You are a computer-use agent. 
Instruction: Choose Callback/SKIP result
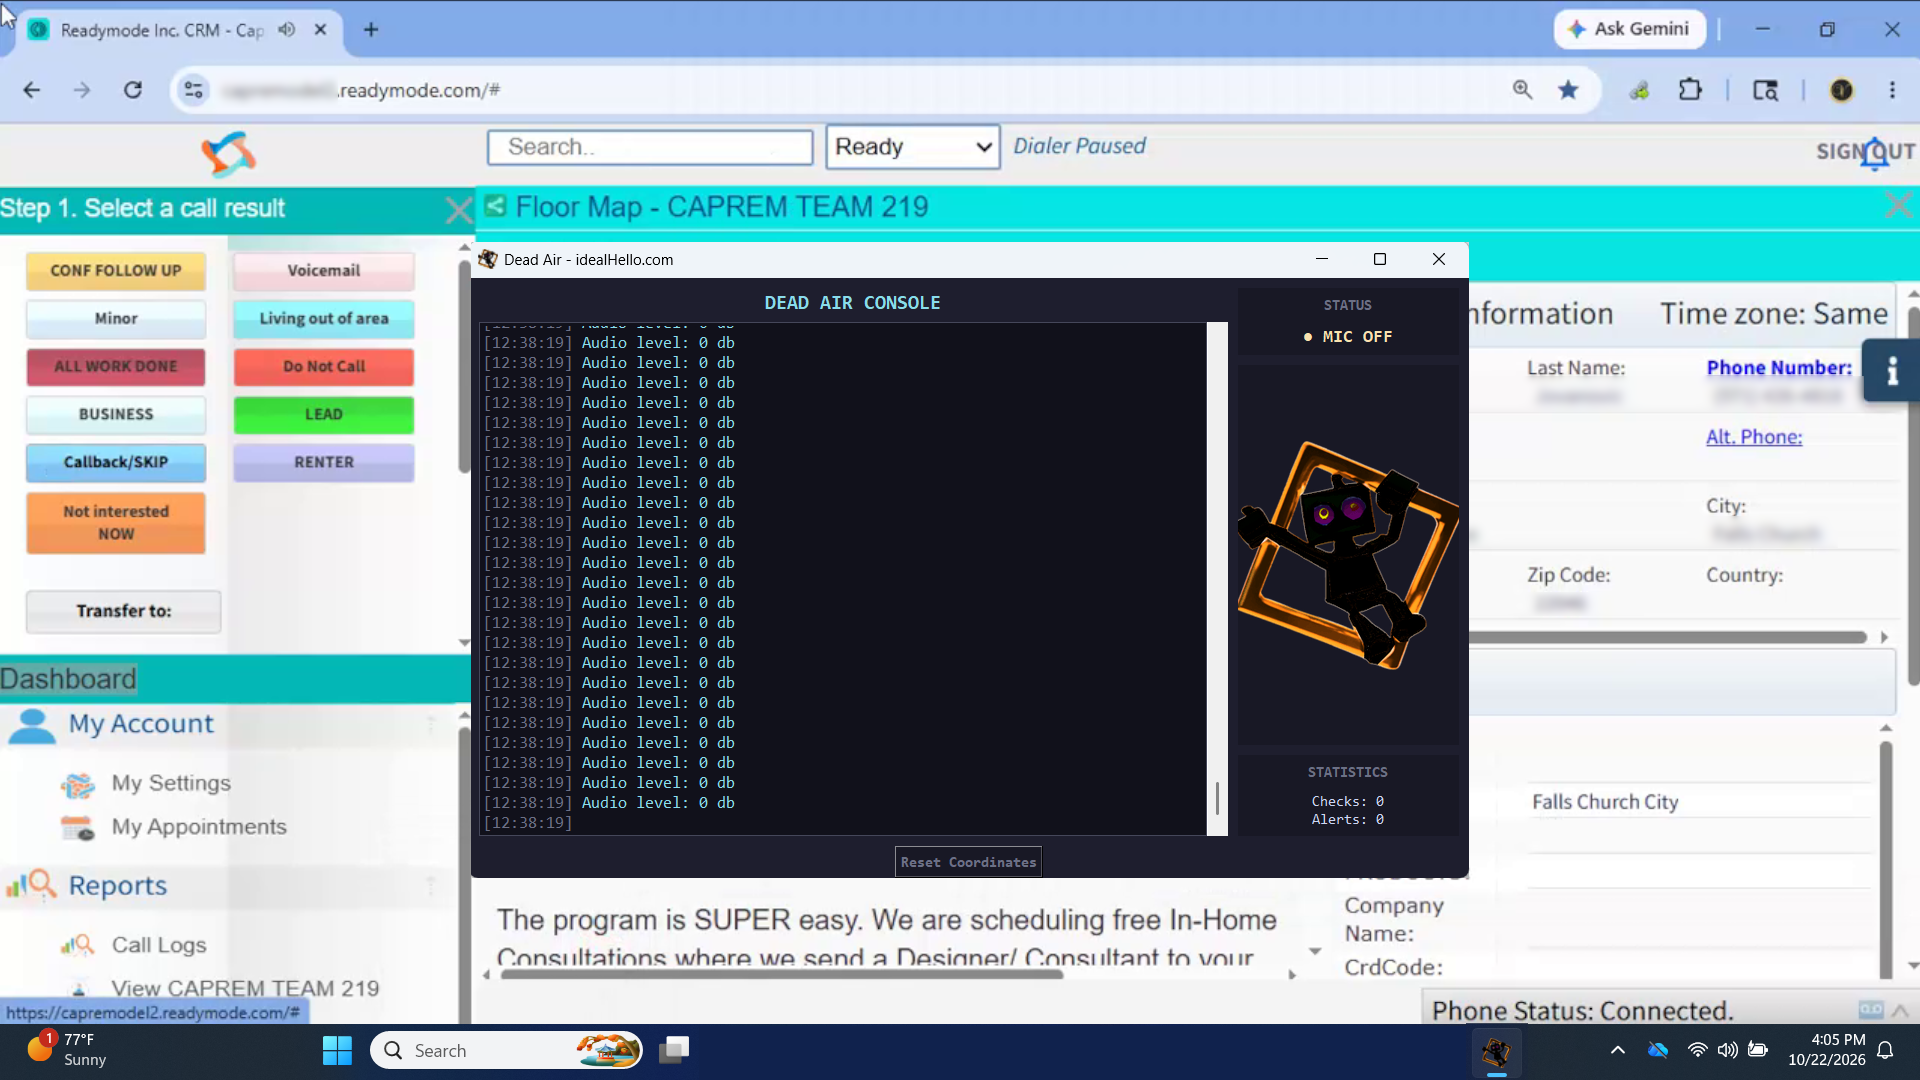(x=116, y=463)
